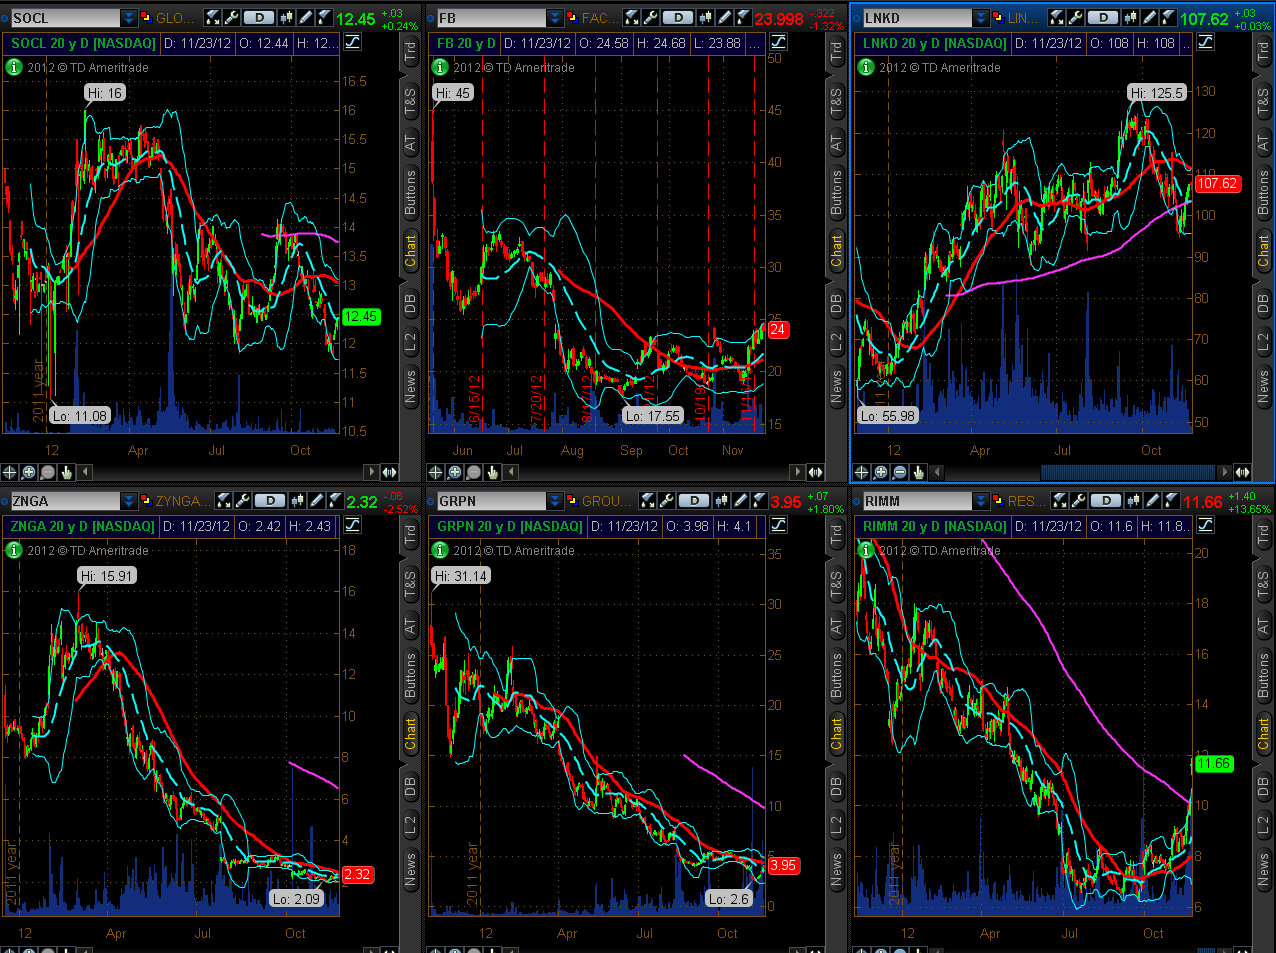Click the expand-width arrows icon below SOCL chart
1276x953 pixels.
tap(389, 472)
